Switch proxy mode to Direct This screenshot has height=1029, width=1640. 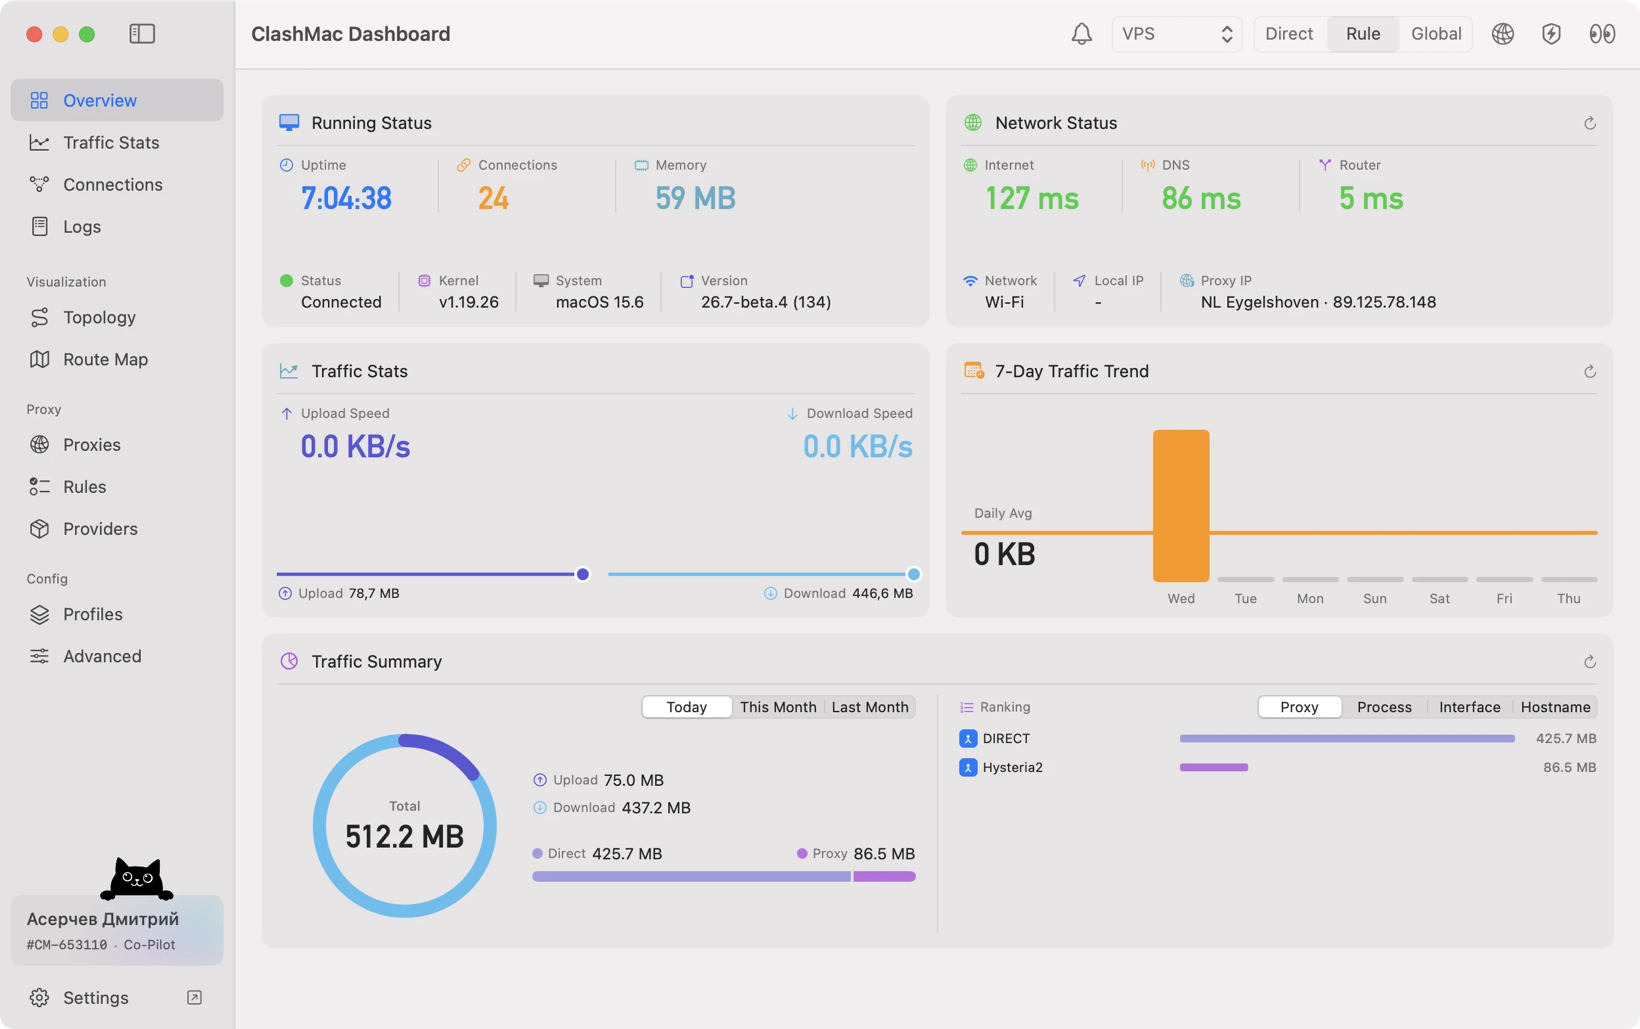[x=1288, y=34]
